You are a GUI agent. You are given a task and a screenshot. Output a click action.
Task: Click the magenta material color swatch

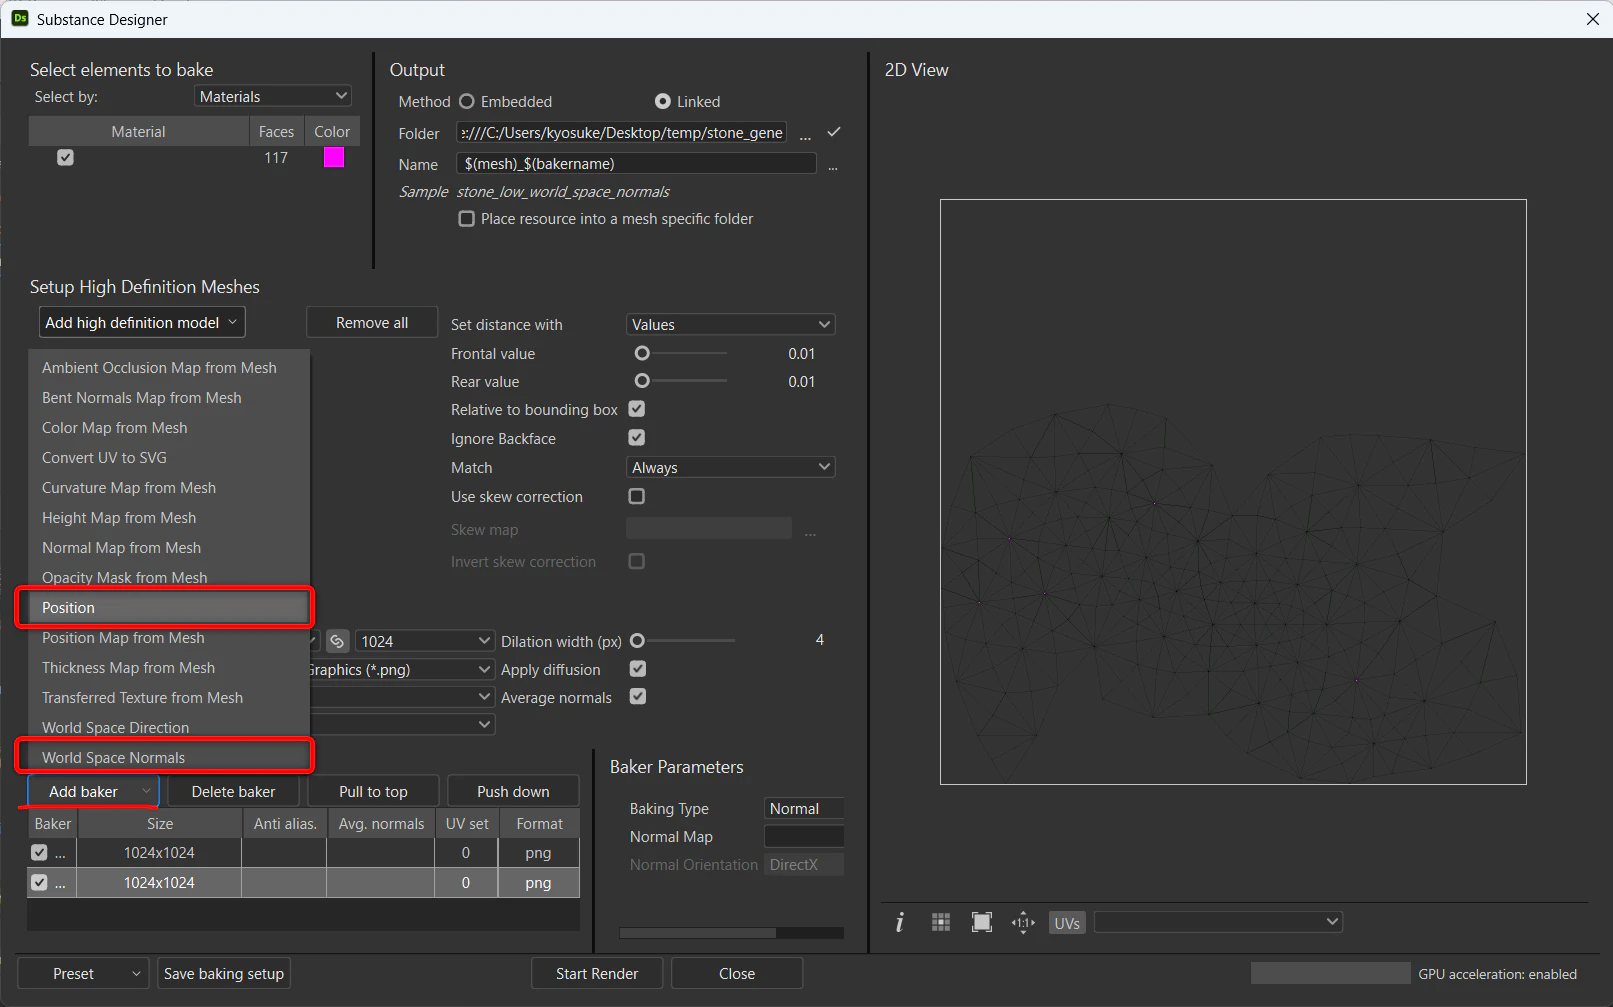(334, 158)
